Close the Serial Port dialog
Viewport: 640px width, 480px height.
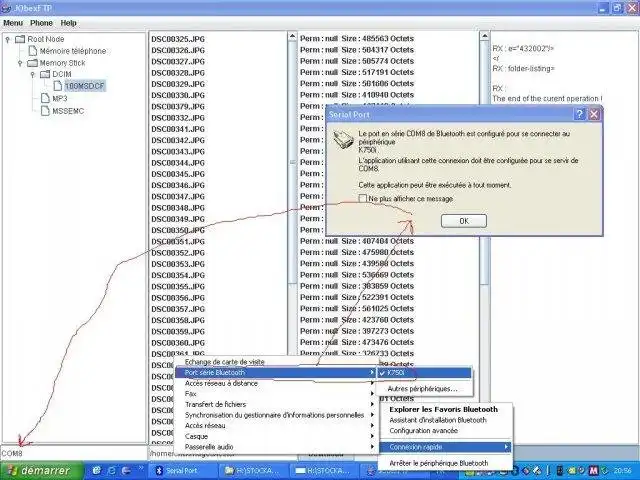point(594,114)
